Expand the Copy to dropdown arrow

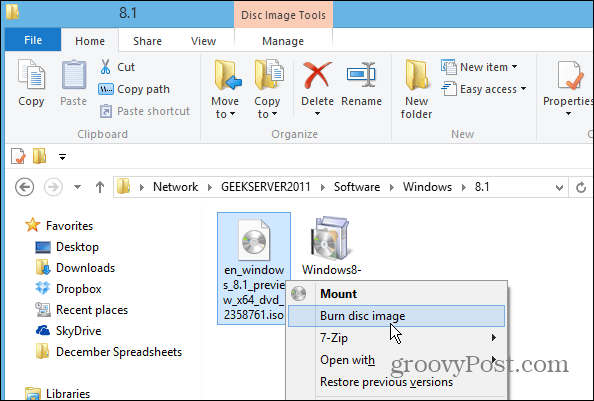274,114
